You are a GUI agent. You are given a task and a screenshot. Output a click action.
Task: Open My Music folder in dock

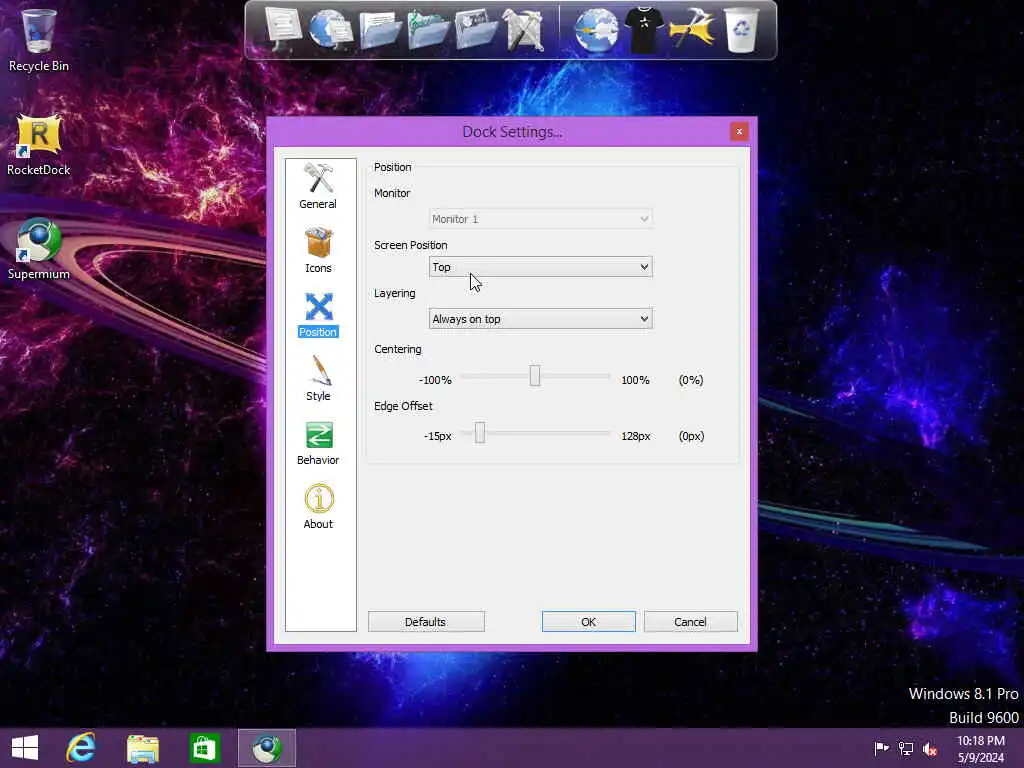click(428, 30)
